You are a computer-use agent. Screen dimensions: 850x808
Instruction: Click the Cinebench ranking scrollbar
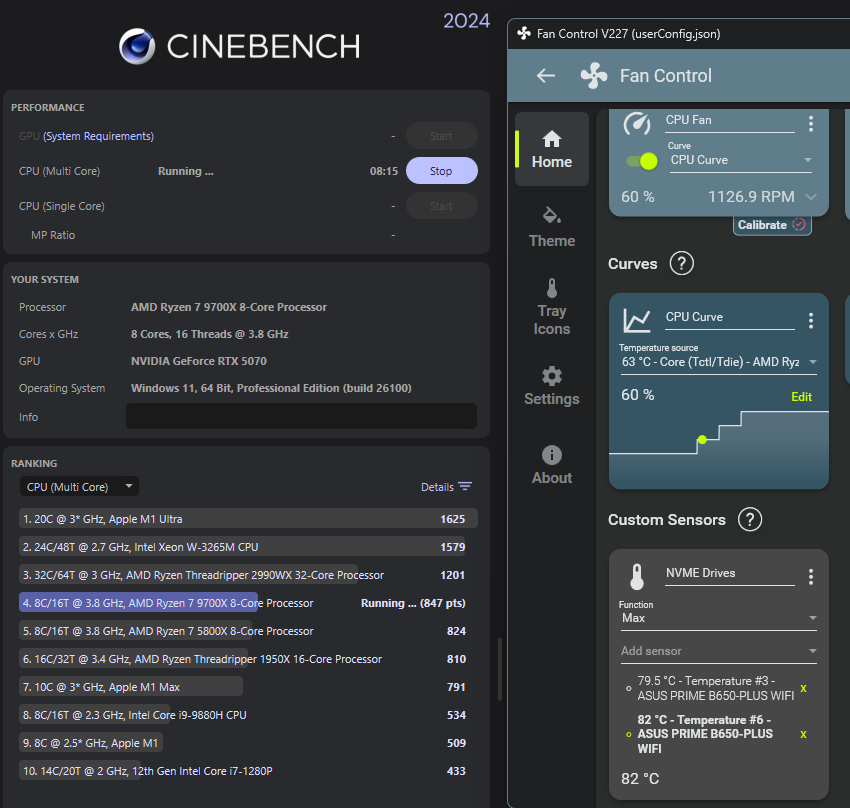click(500, 669)
